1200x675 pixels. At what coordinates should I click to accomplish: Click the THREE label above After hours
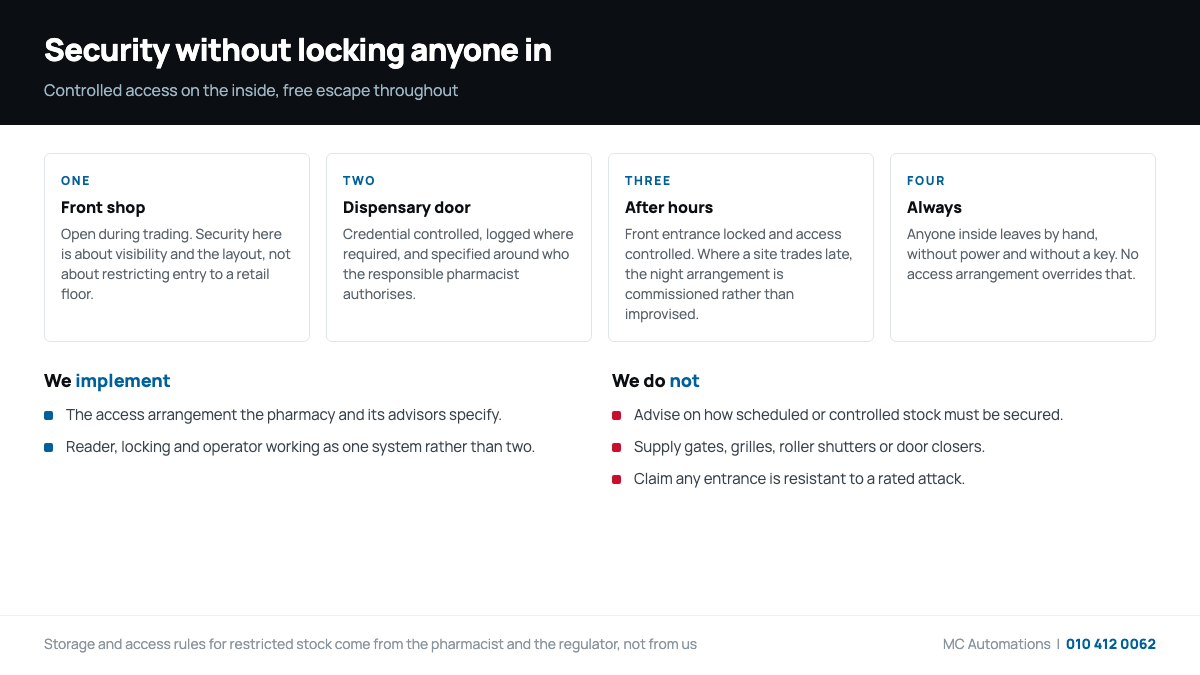pos(648,181)
